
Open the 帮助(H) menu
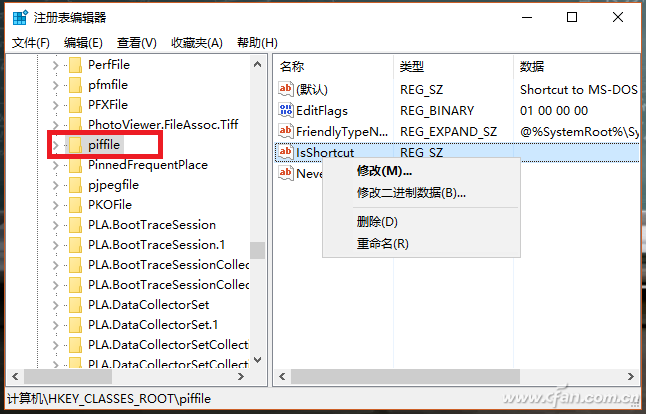click(x=257, y=43)
